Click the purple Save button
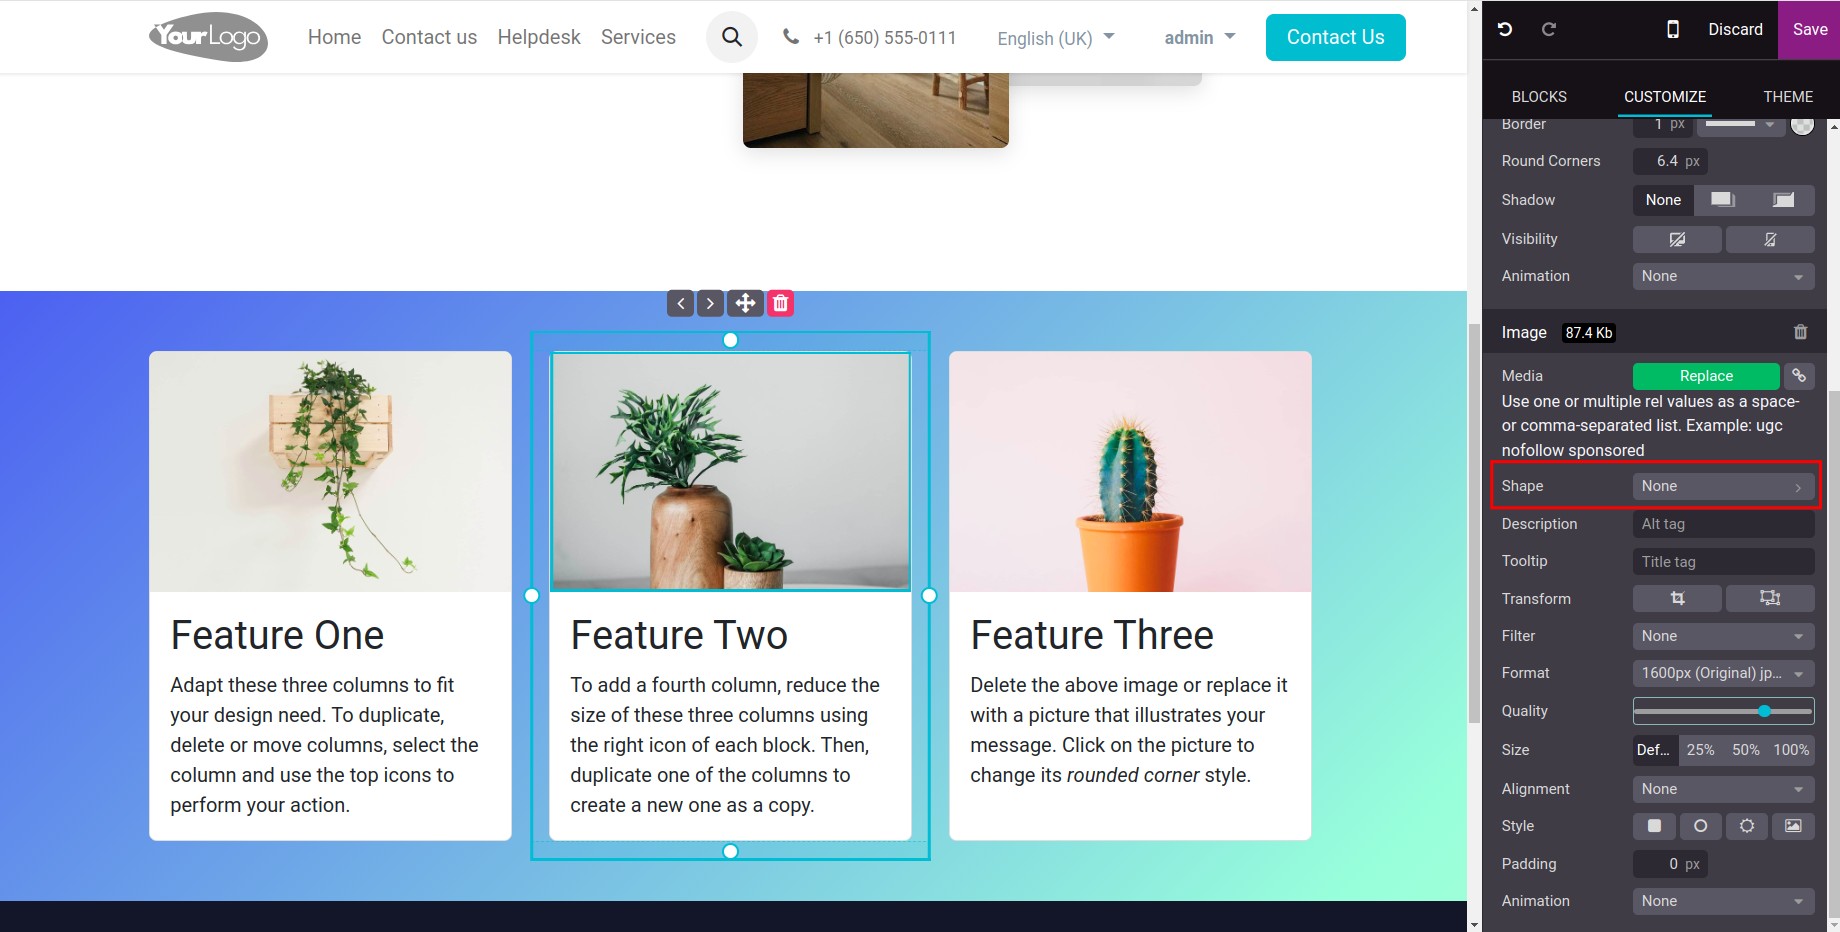Image resolution: width=1840 pixels, height=932 pixels. (x=1809, y=29)
